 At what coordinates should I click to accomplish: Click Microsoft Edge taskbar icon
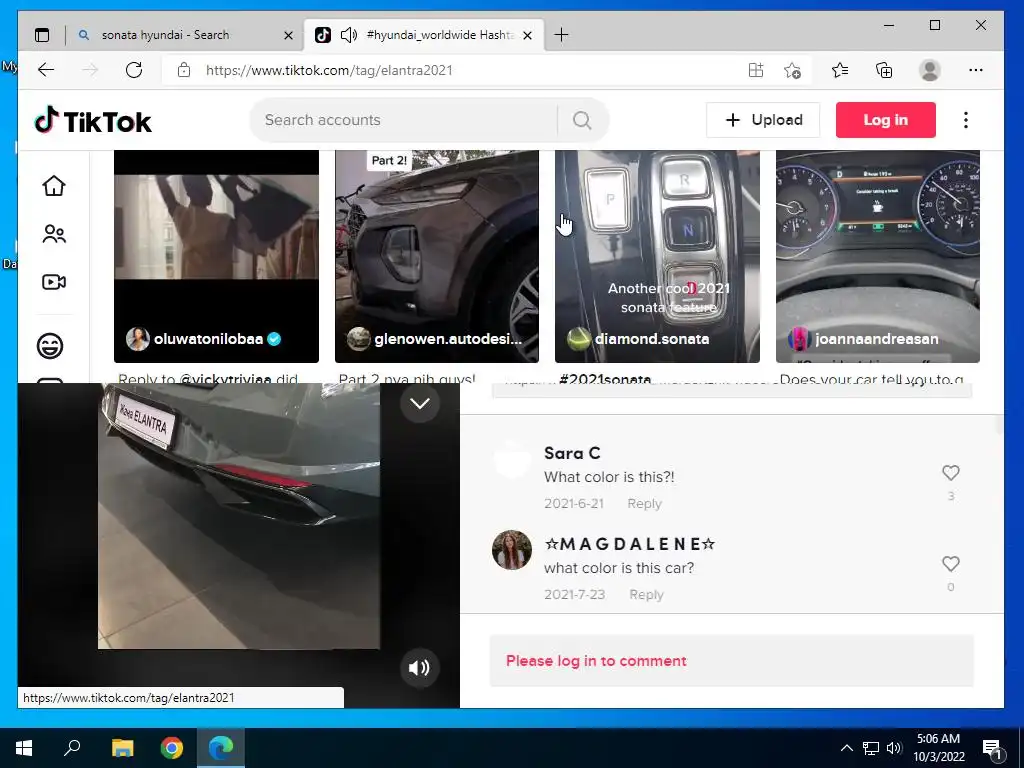pos(221,748)
